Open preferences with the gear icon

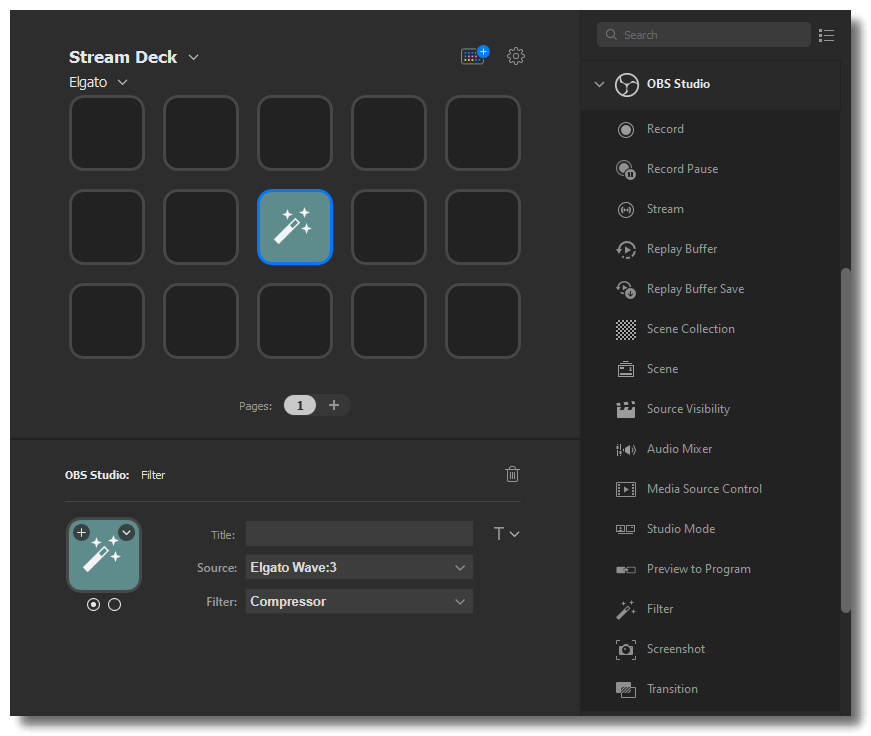[515, 56]
